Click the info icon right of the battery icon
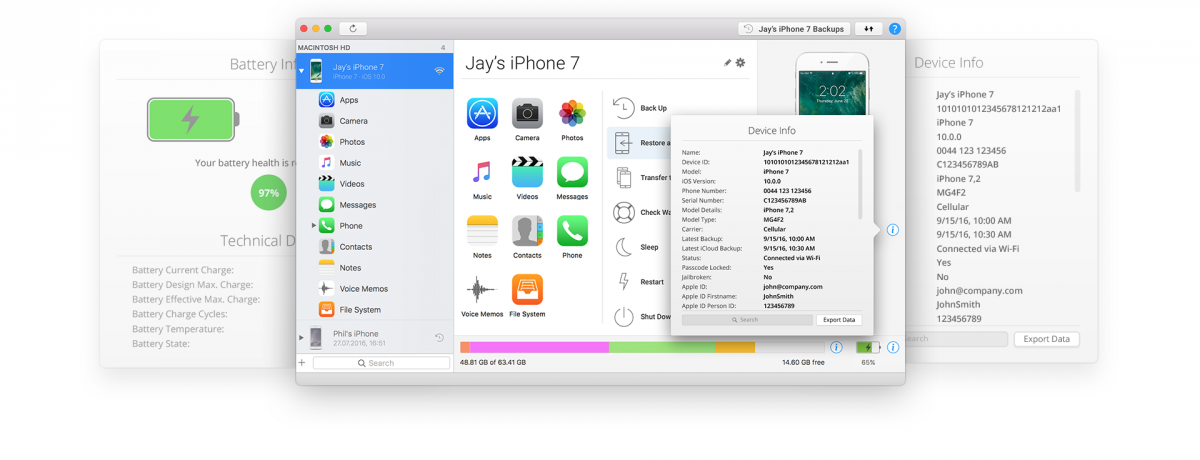The image size is (1200, 460). point(893,347)
